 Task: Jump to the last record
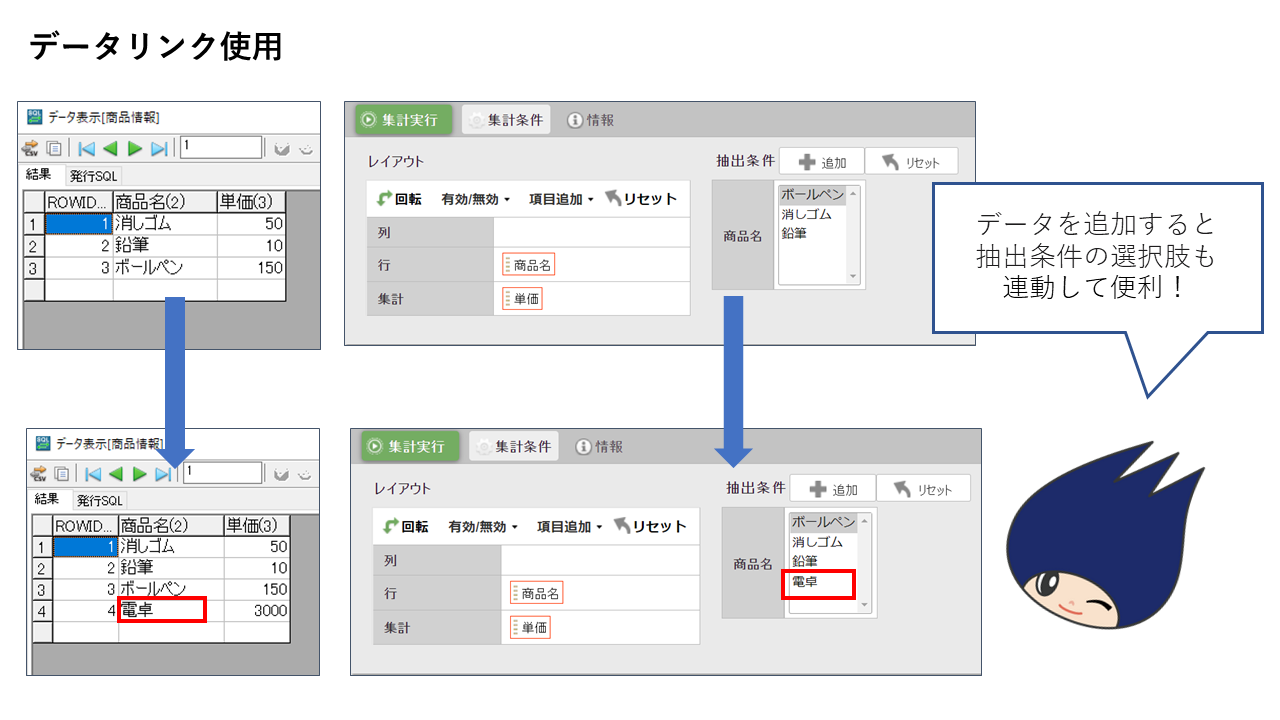[158, 148]
